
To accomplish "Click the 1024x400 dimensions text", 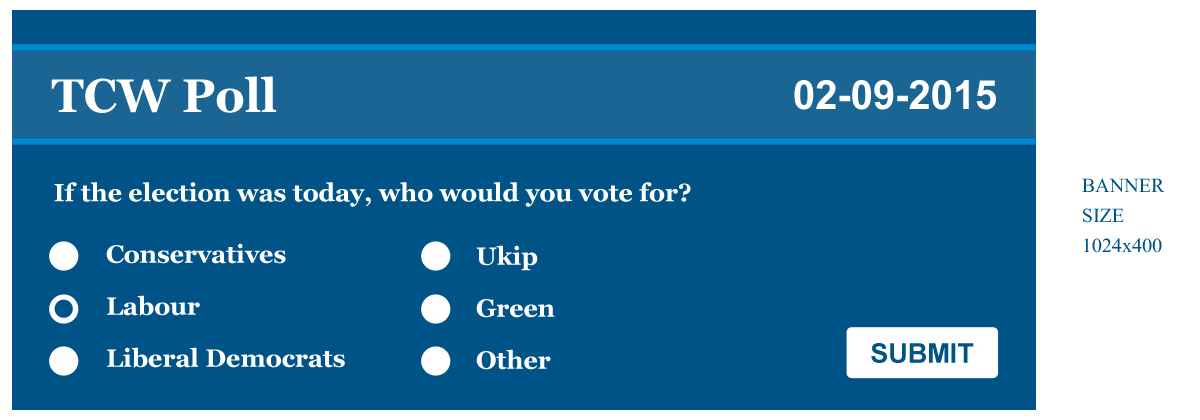I will coord(1122,246).
